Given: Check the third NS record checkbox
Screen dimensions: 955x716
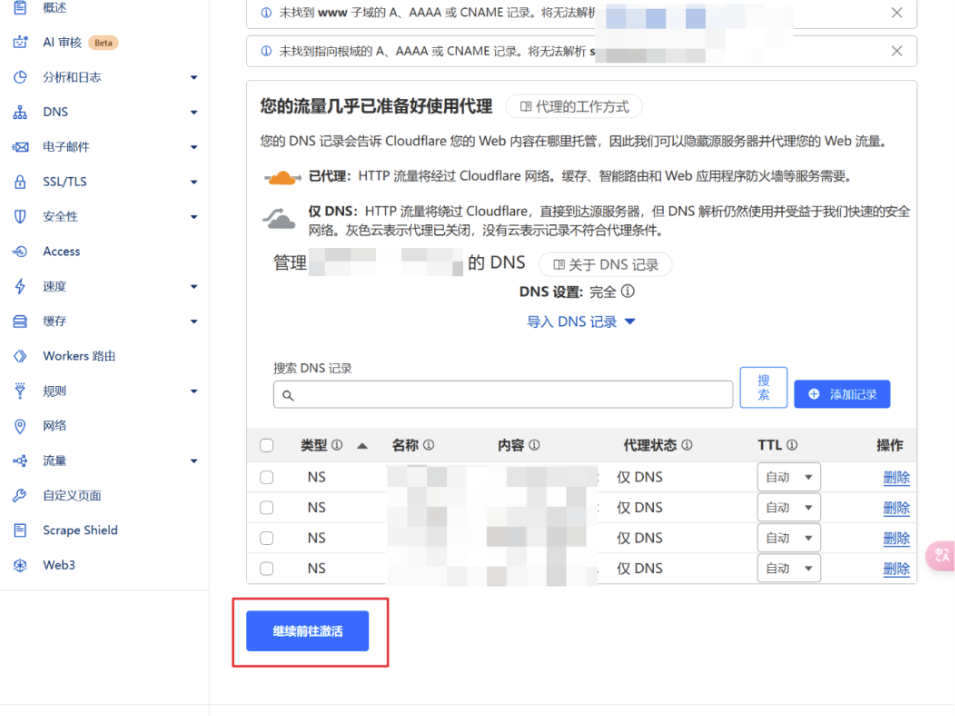Looking at the screenshot, I should 267,538.
